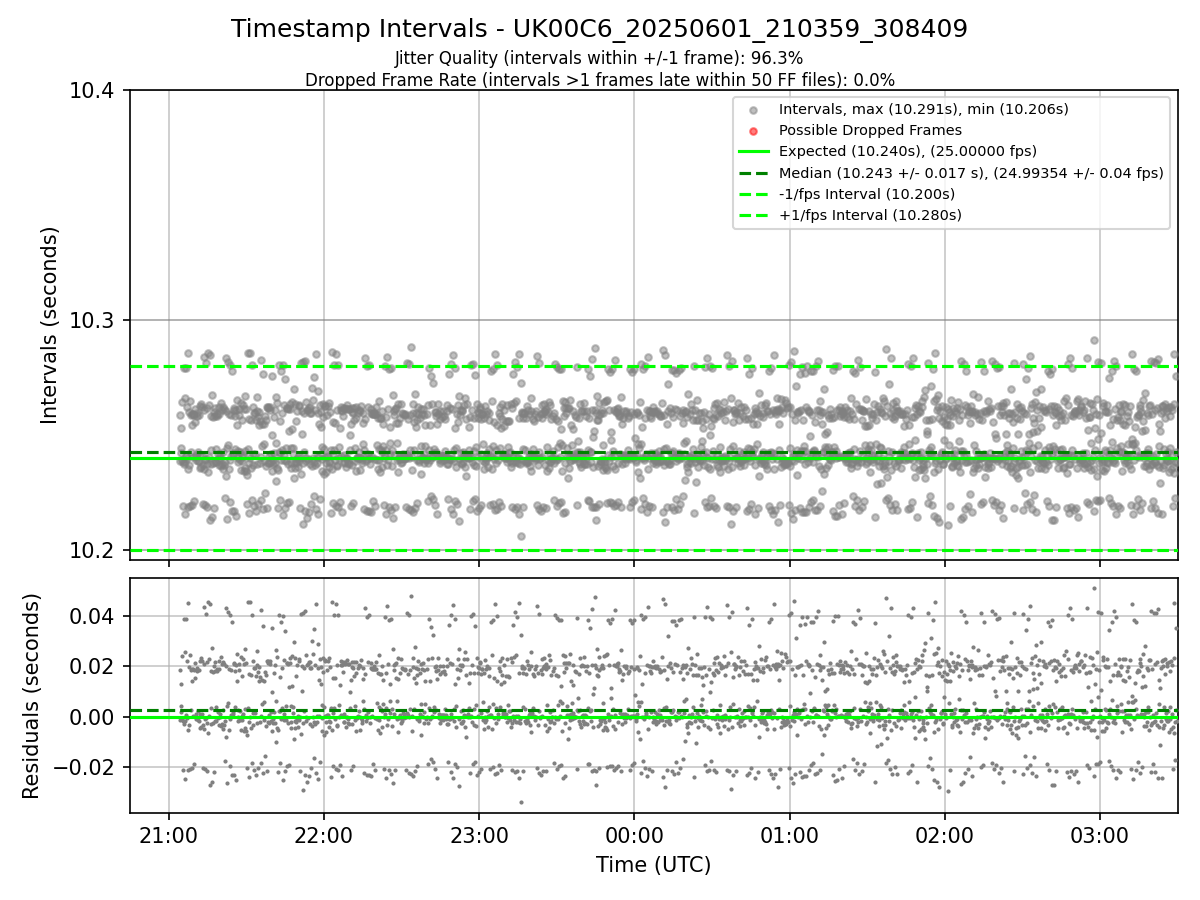Select the 01:00 time tick label
The image size is (1200, 900).
pyautogui.click(x=790, y=834)
